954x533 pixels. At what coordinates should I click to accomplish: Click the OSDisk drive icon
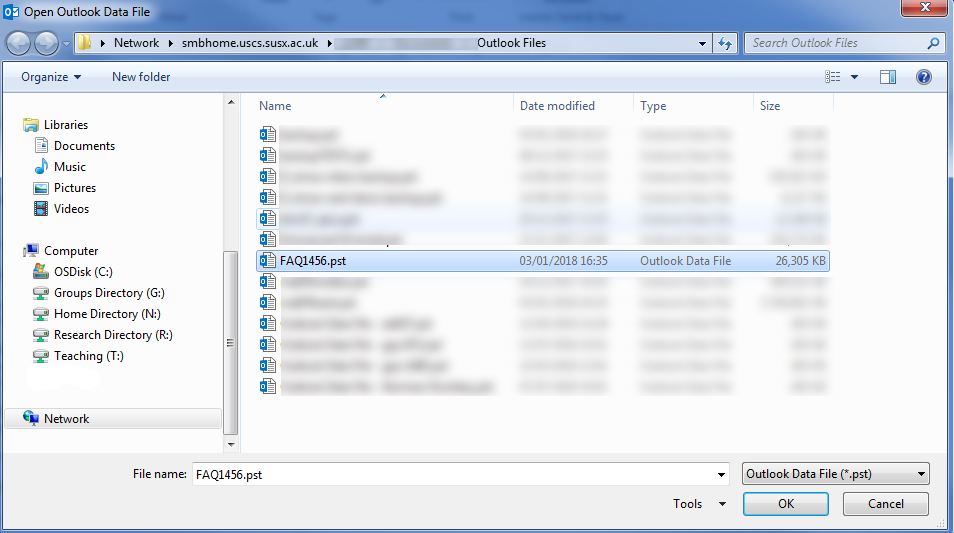[41, 271]
